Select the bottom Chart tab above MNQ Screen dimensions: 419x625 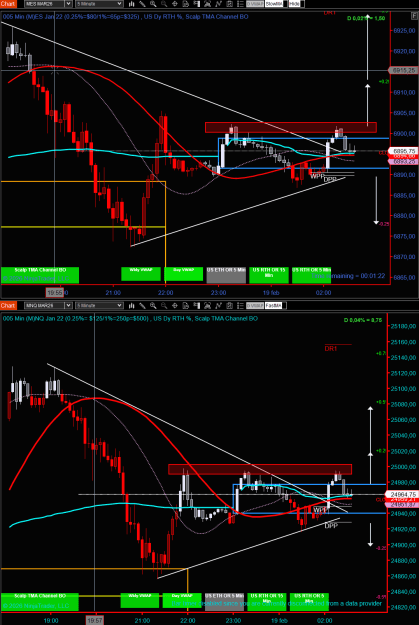coord(8,305)
